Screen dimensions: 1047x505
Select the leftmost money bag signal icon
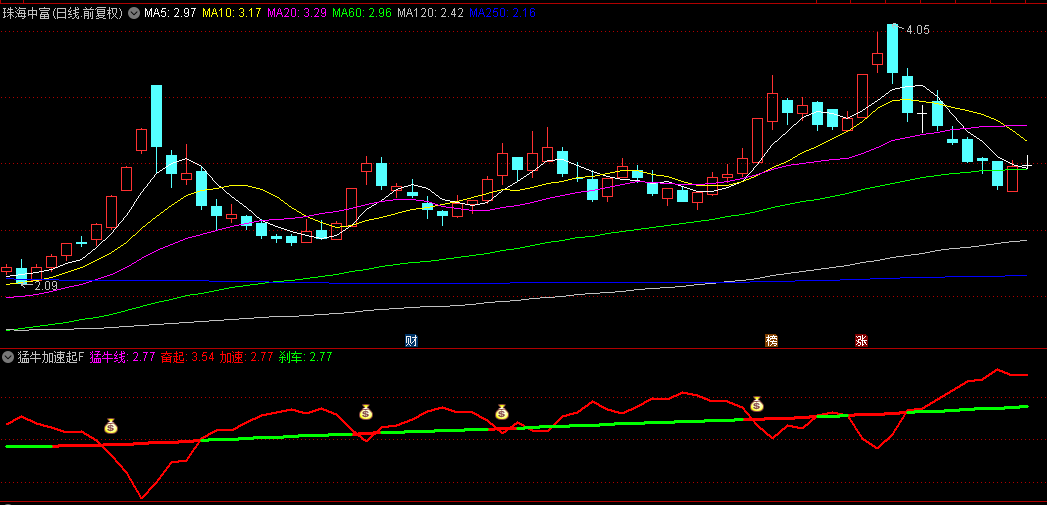tap(111, 426)
